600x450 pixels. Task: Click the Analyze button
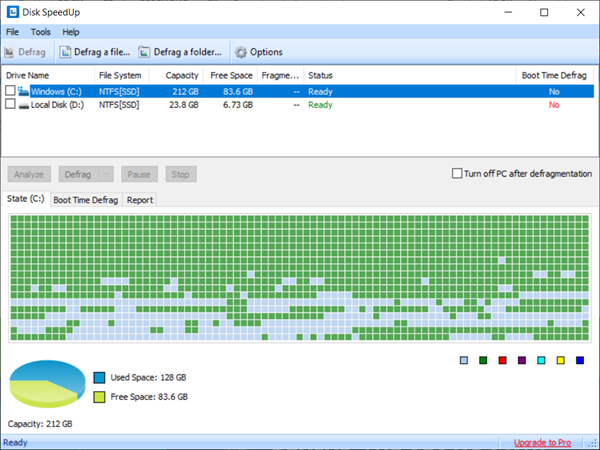click(29, 174)
